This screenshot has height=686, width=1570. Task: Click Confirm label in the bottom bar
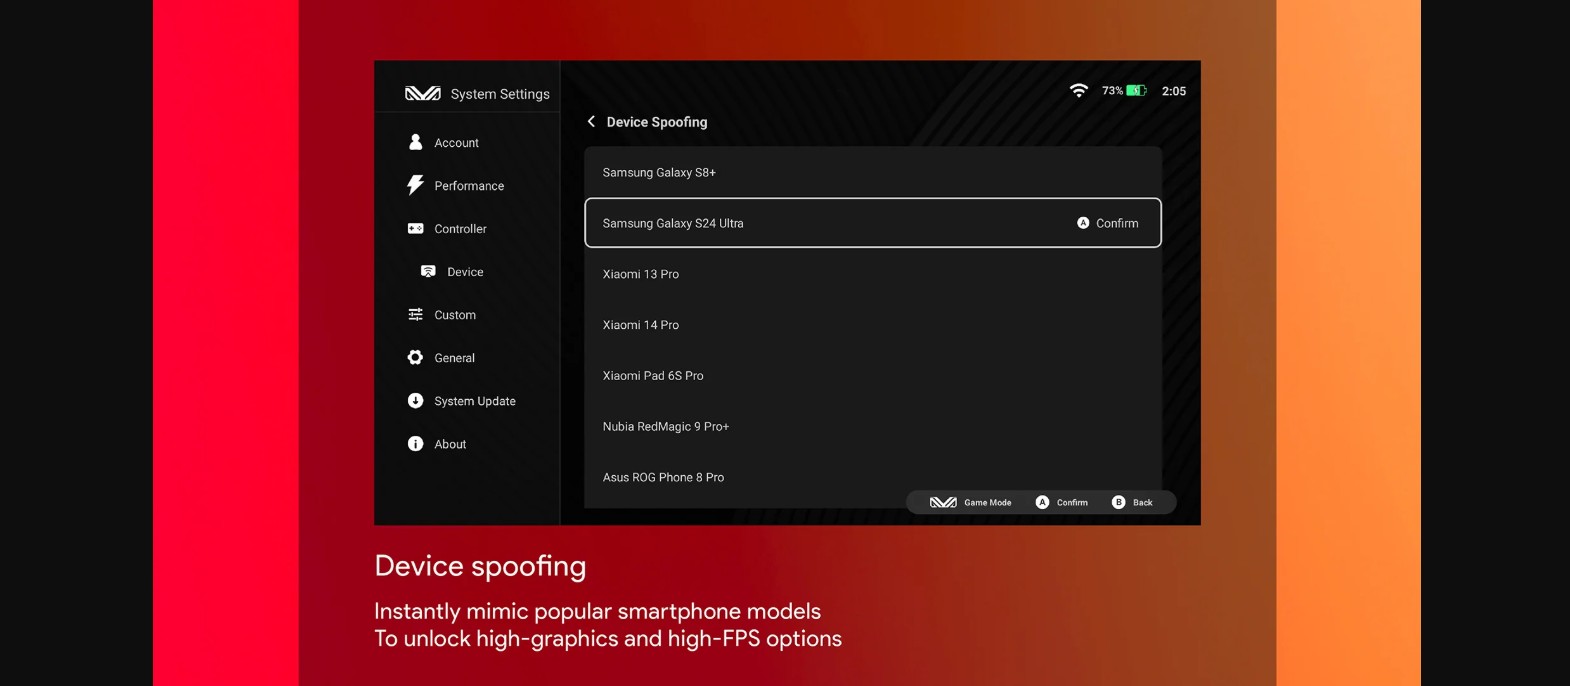pyautogui.click(x=1072, y=502)
